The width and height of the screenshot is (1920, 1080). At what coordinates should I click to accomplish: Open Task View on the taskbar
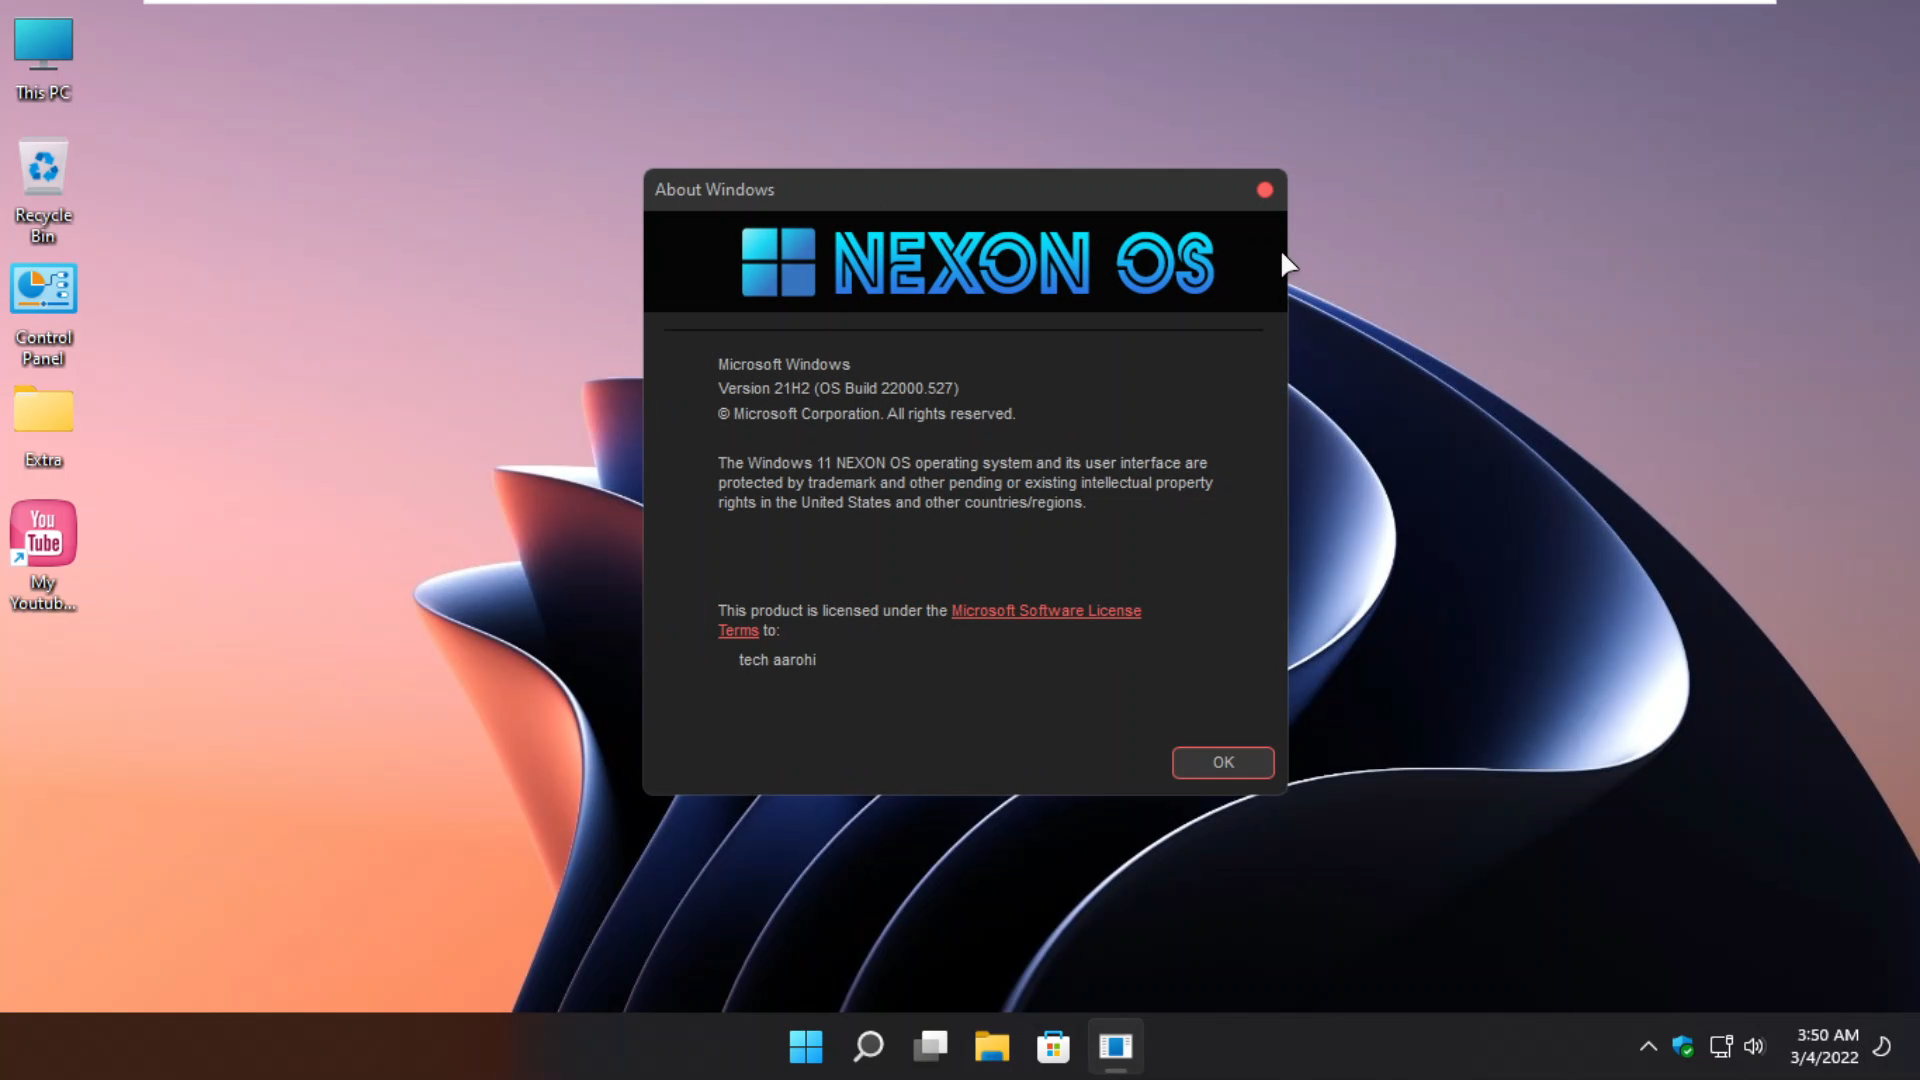click(x=930, y=1047)
